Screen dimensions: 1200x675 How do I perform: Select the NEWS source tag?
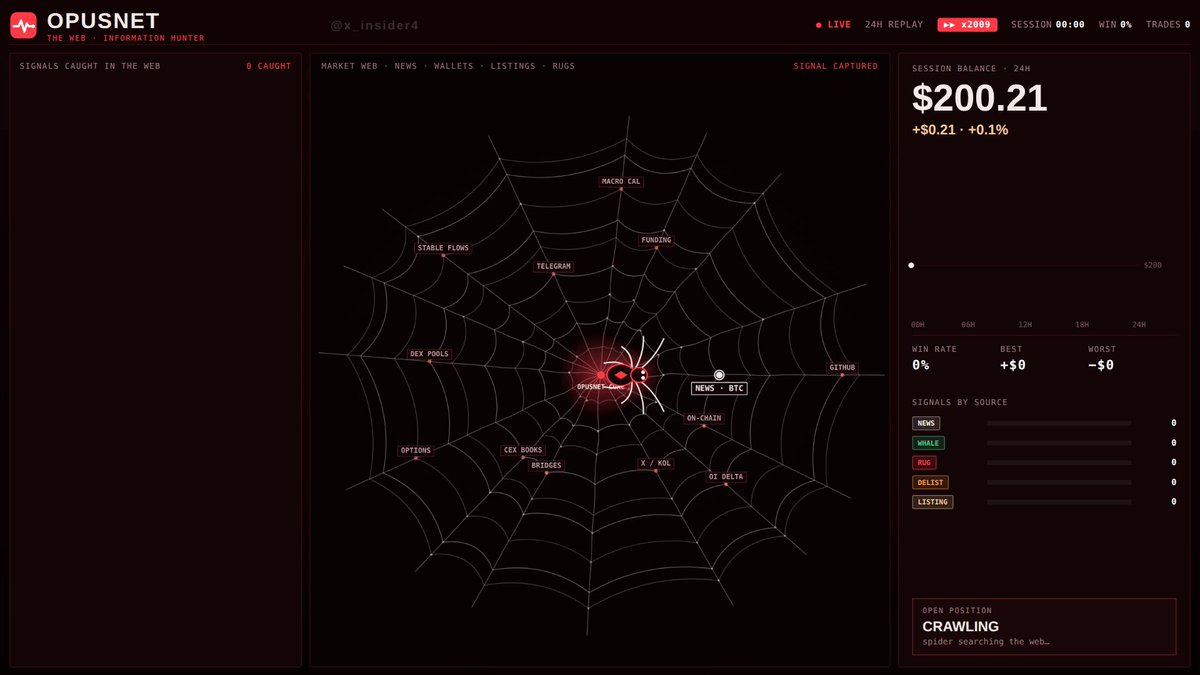coord(926,423)
